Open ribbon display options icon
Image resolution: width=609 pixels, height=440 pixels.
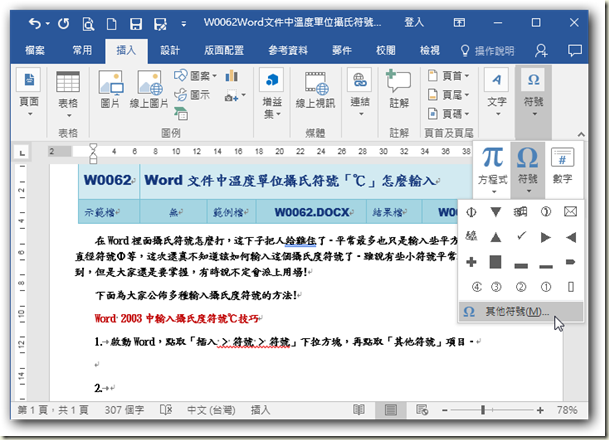coord(459,23)
